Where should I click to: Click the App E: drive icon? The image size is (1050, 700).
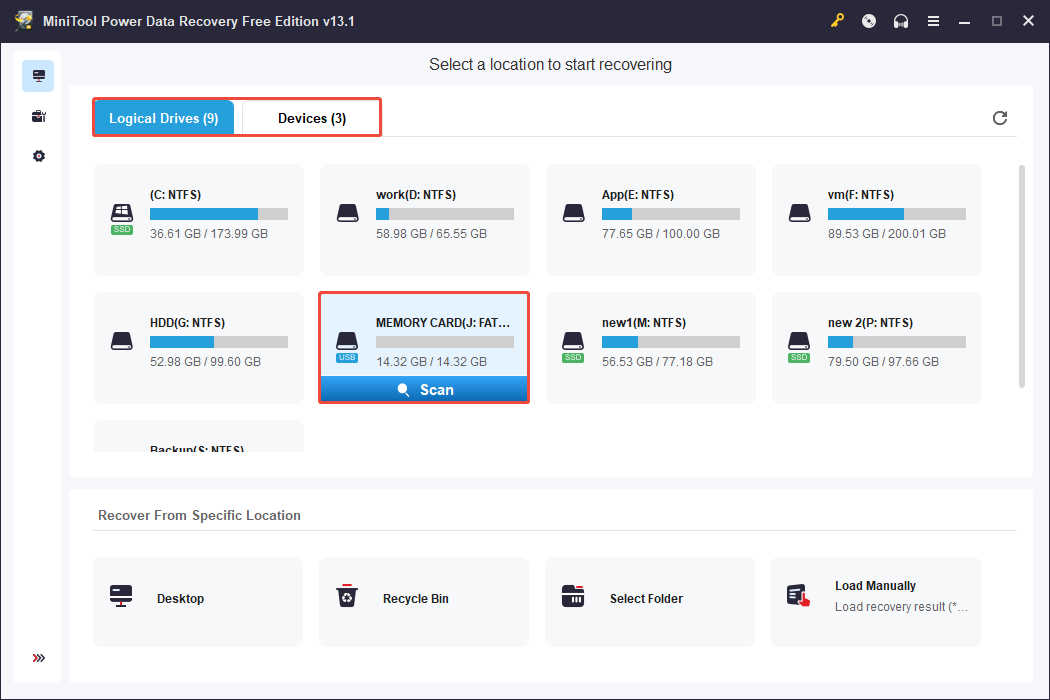pyautogui.click(x=573, y=214)
